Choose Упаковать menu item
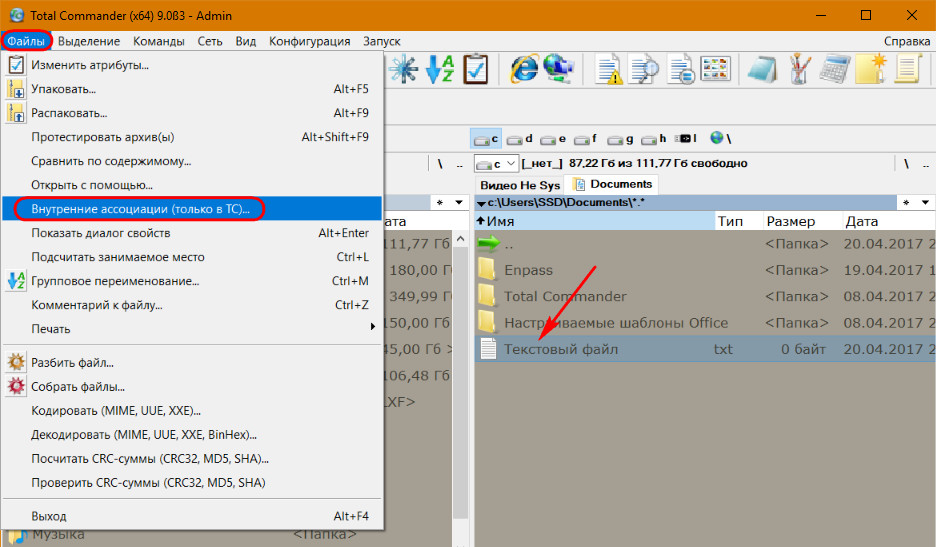 pos(192,89)
